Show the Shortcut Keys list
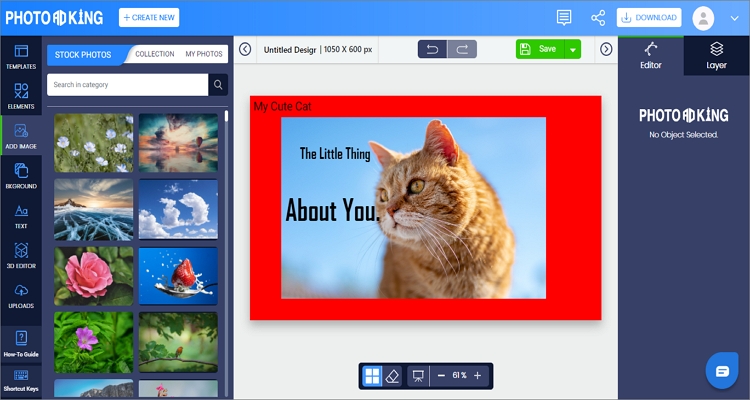The height and width of the screenshot is (400, 750). [x=21, y=381]
